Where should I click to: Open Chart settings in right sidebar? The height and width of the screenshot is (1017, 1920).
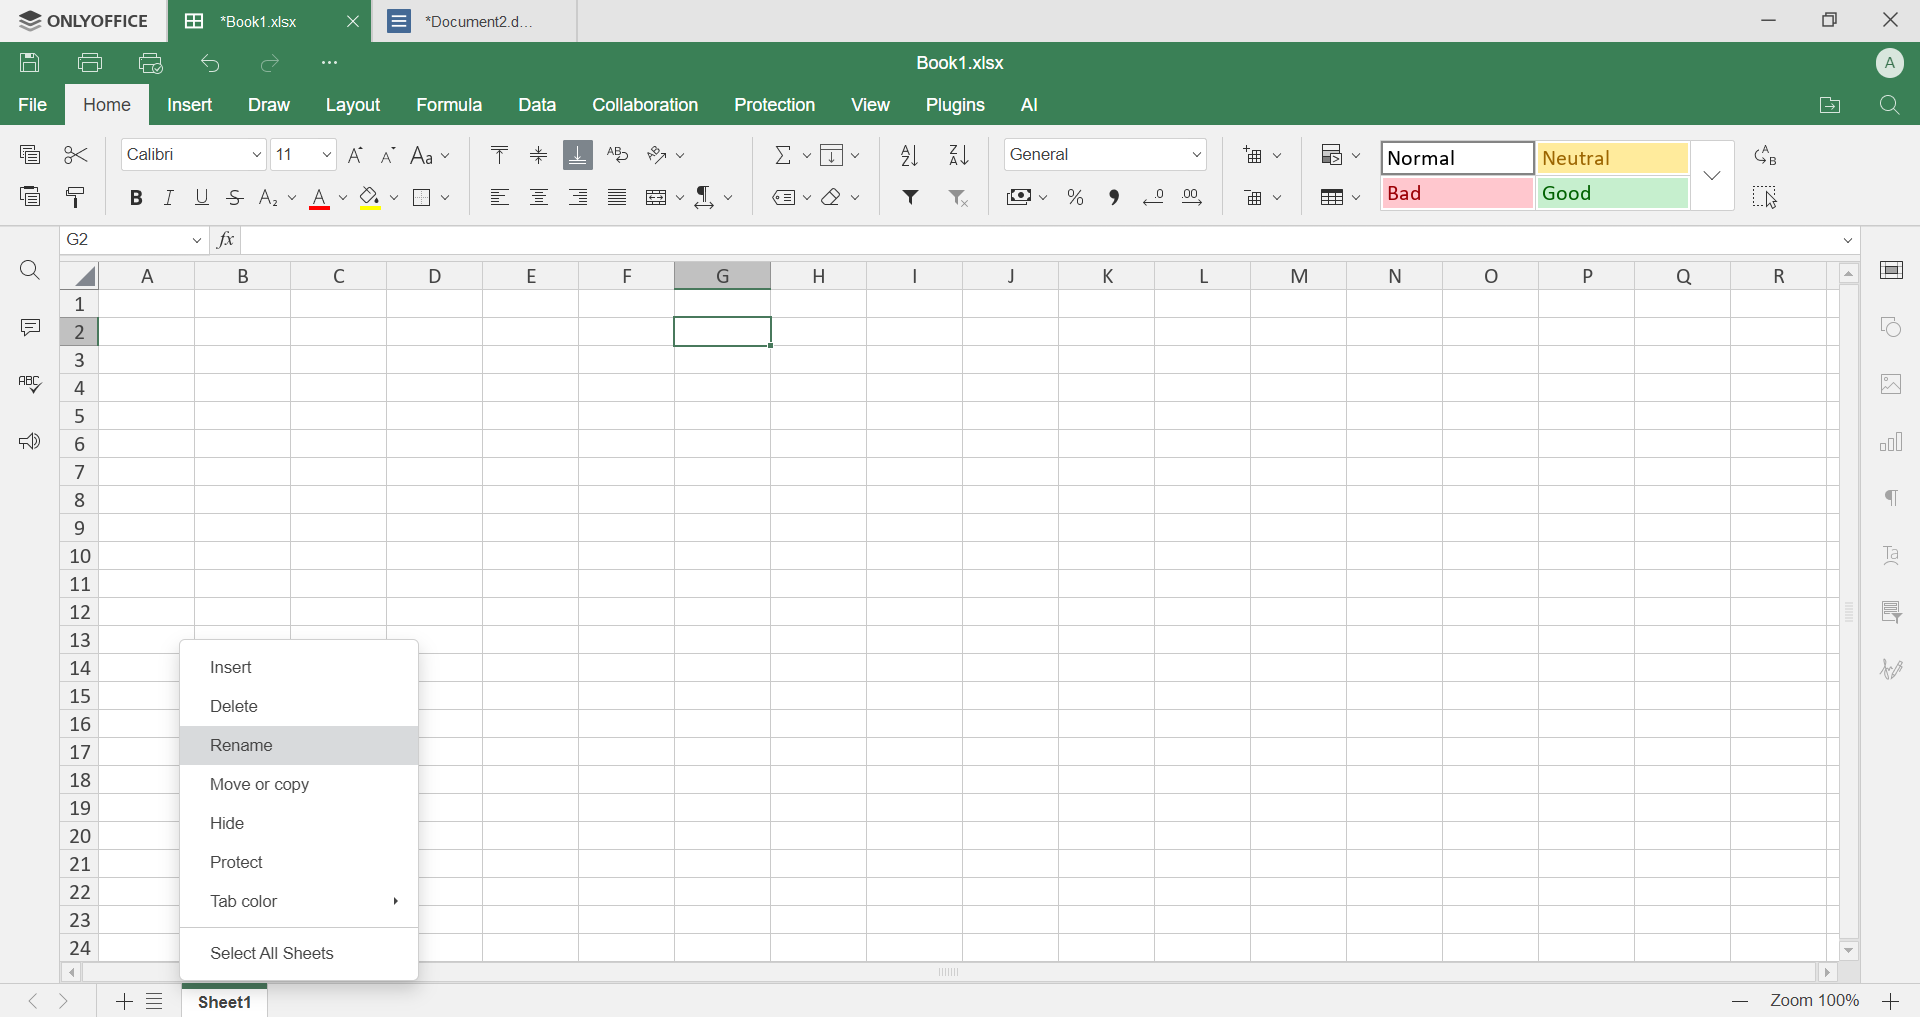1892,441
